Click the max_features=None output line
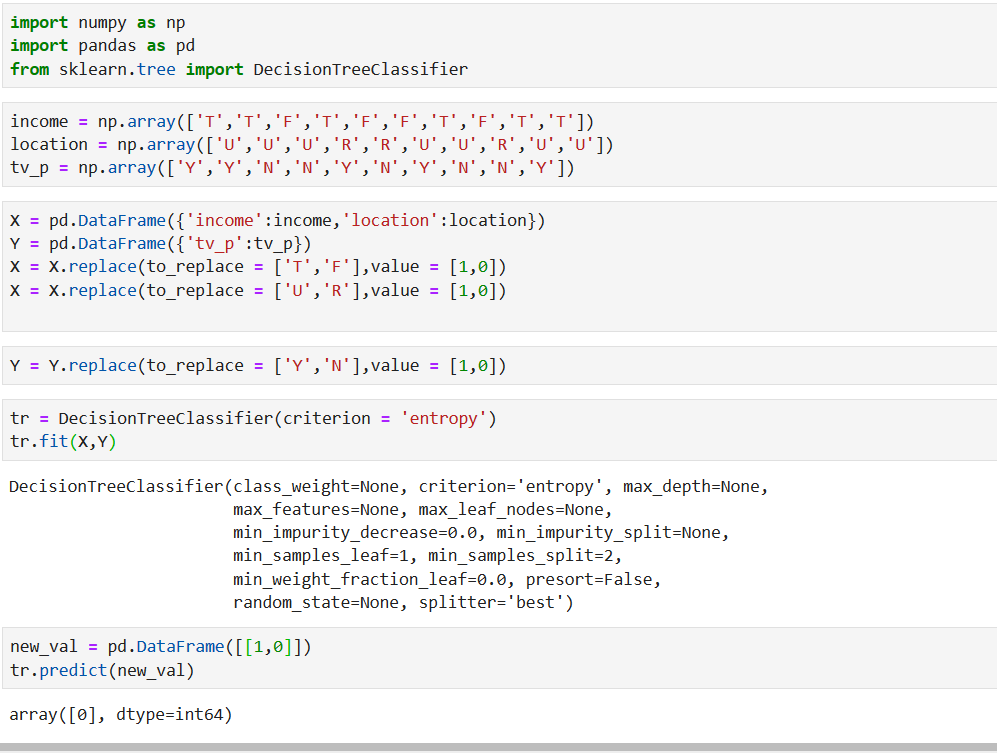 tap(422, 509)
